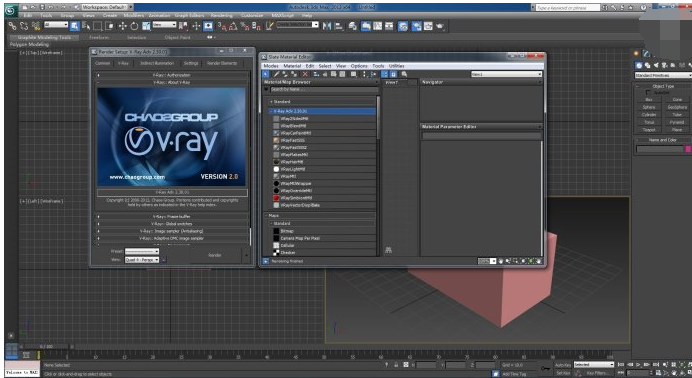Open the Mirror tool in main toolbar
Viewport: 692px width, 378px height.
[327, 26]
